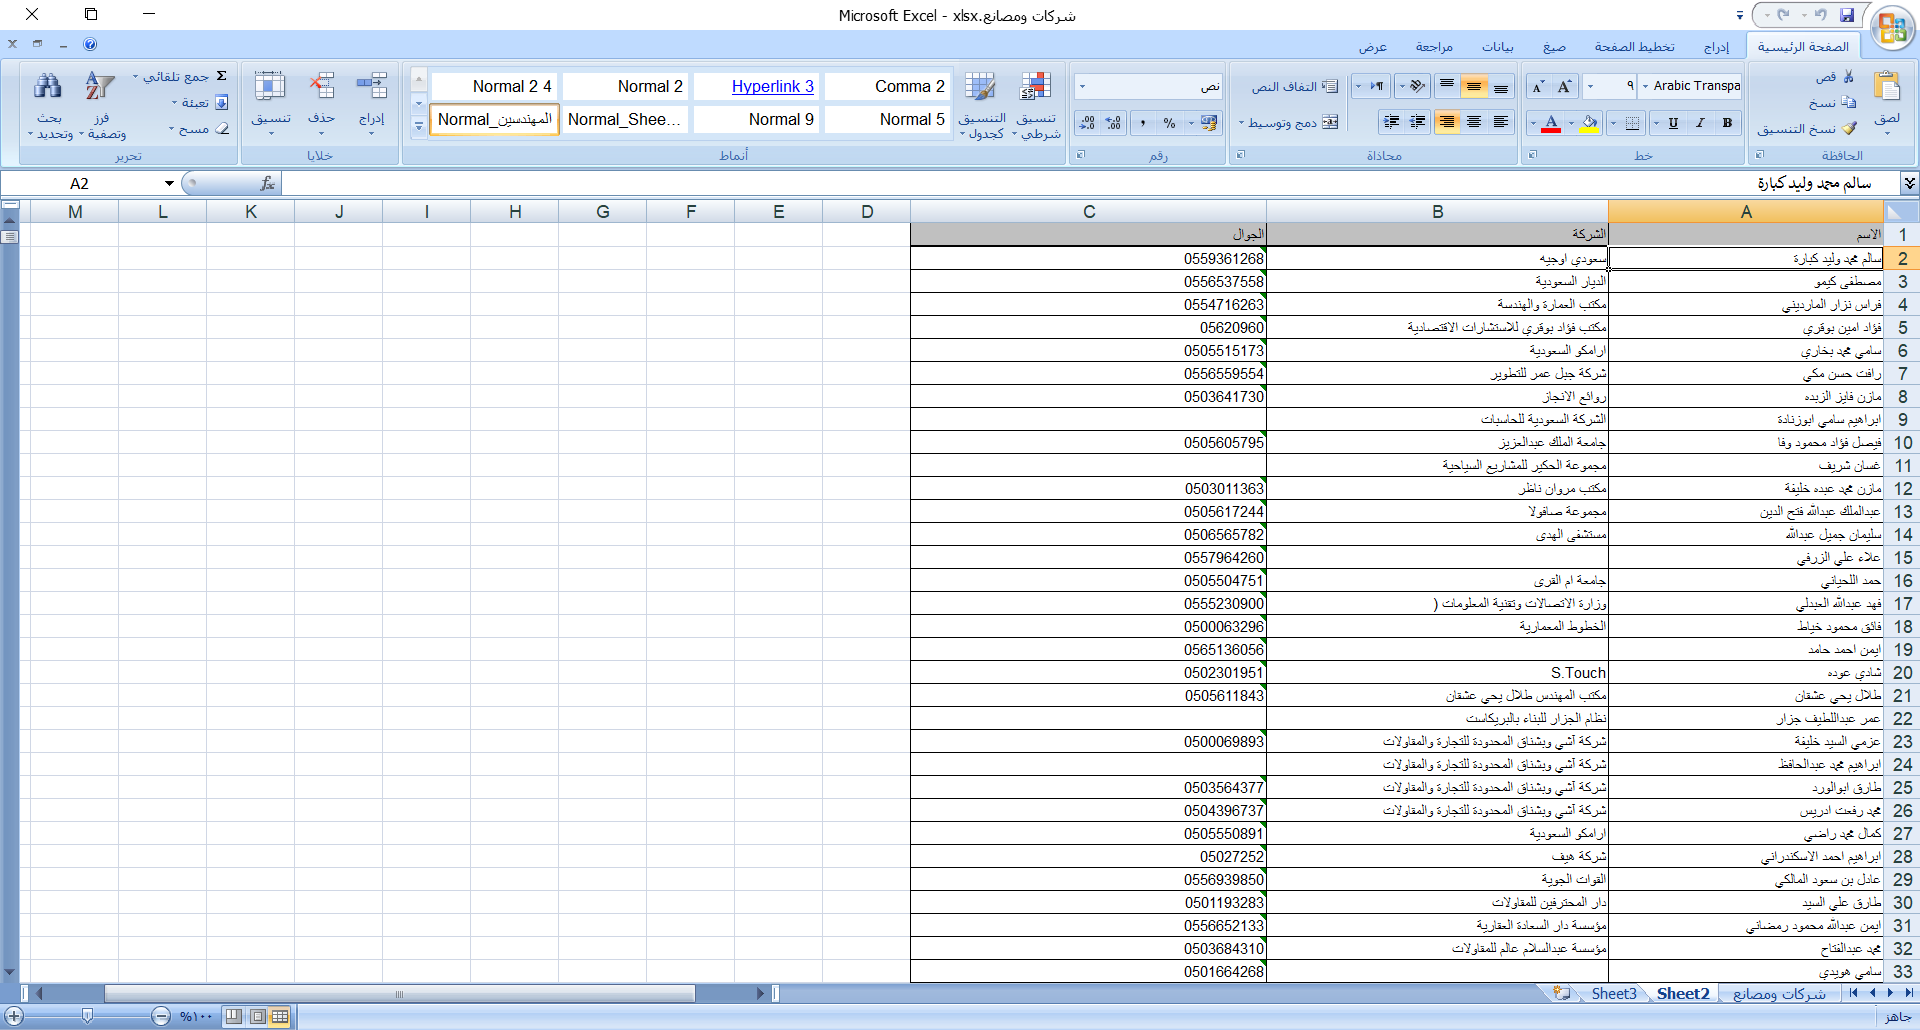Viewport: 1920px width, 1030px height.
Task: Switch to the Sheet3 tab
Action: (1613, 993)
